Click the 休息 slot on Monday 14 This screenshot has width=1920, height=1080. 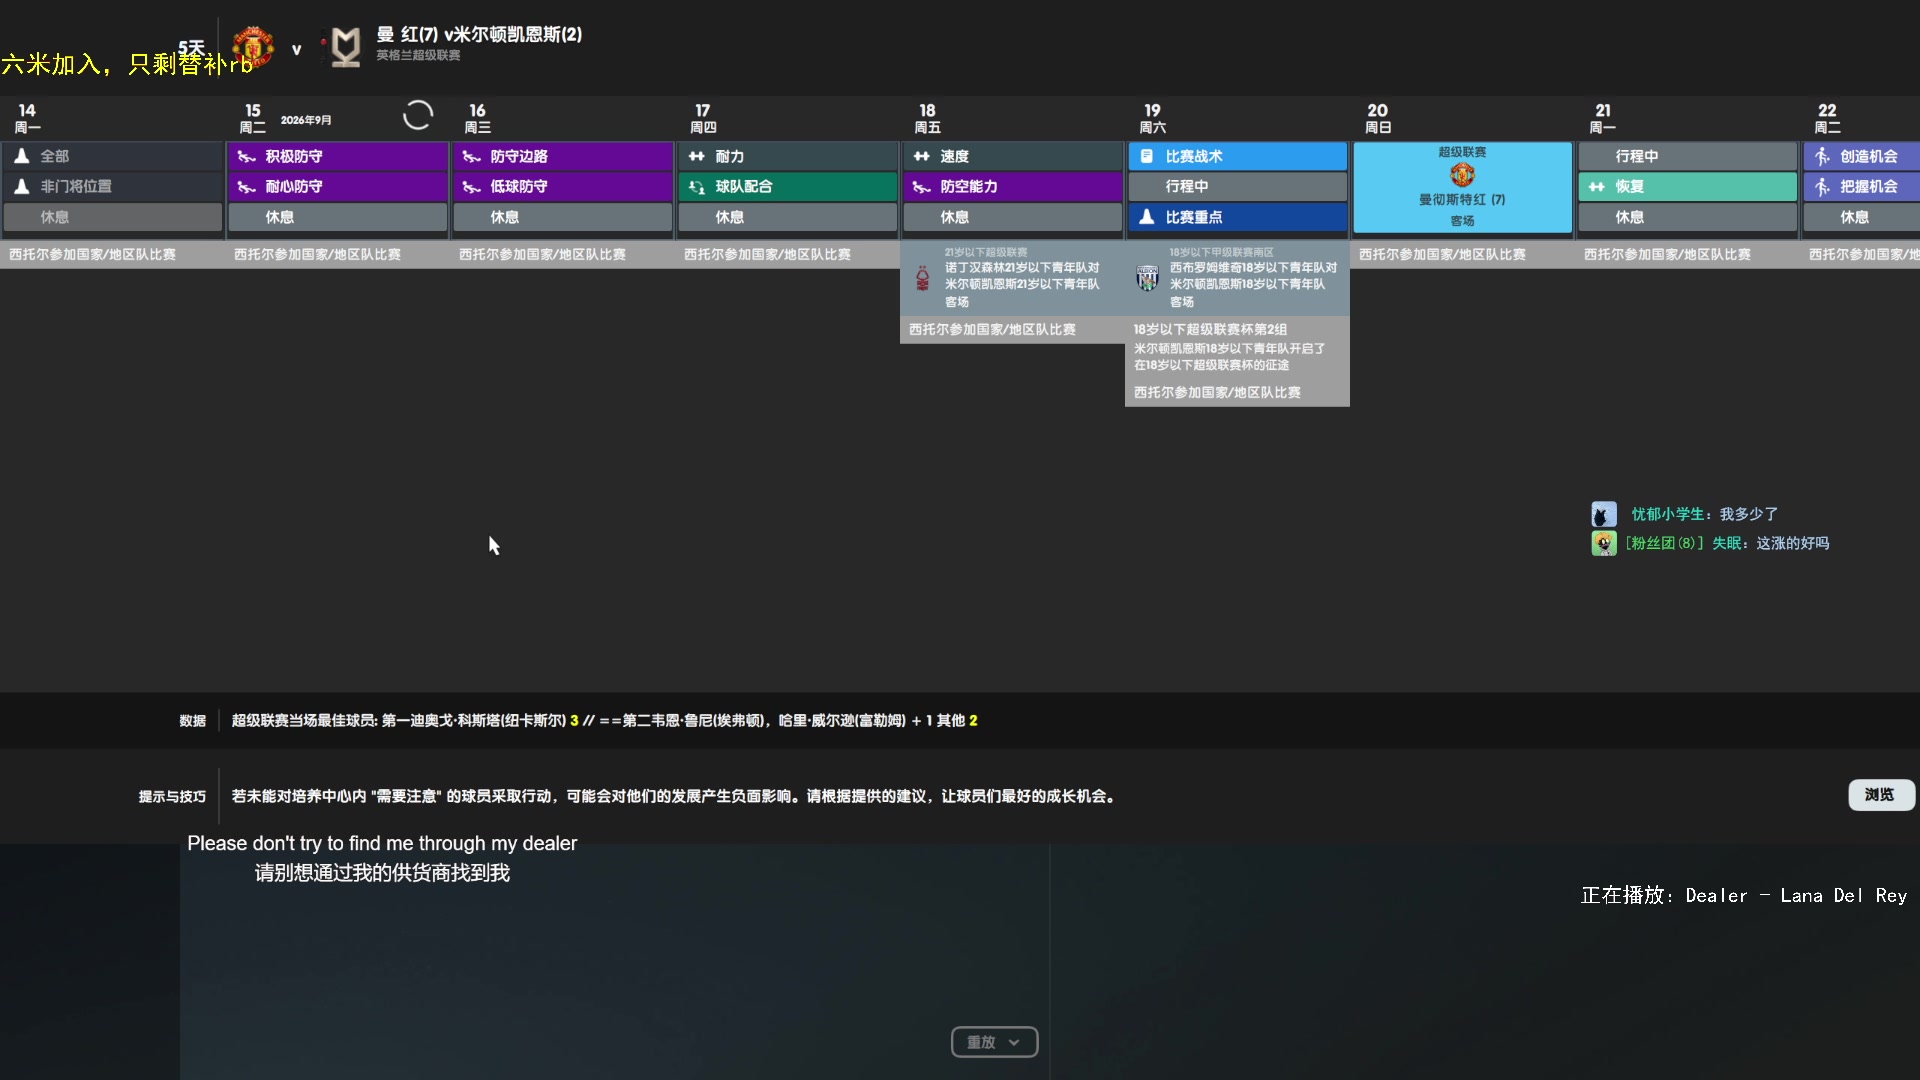tap(112, 217)
